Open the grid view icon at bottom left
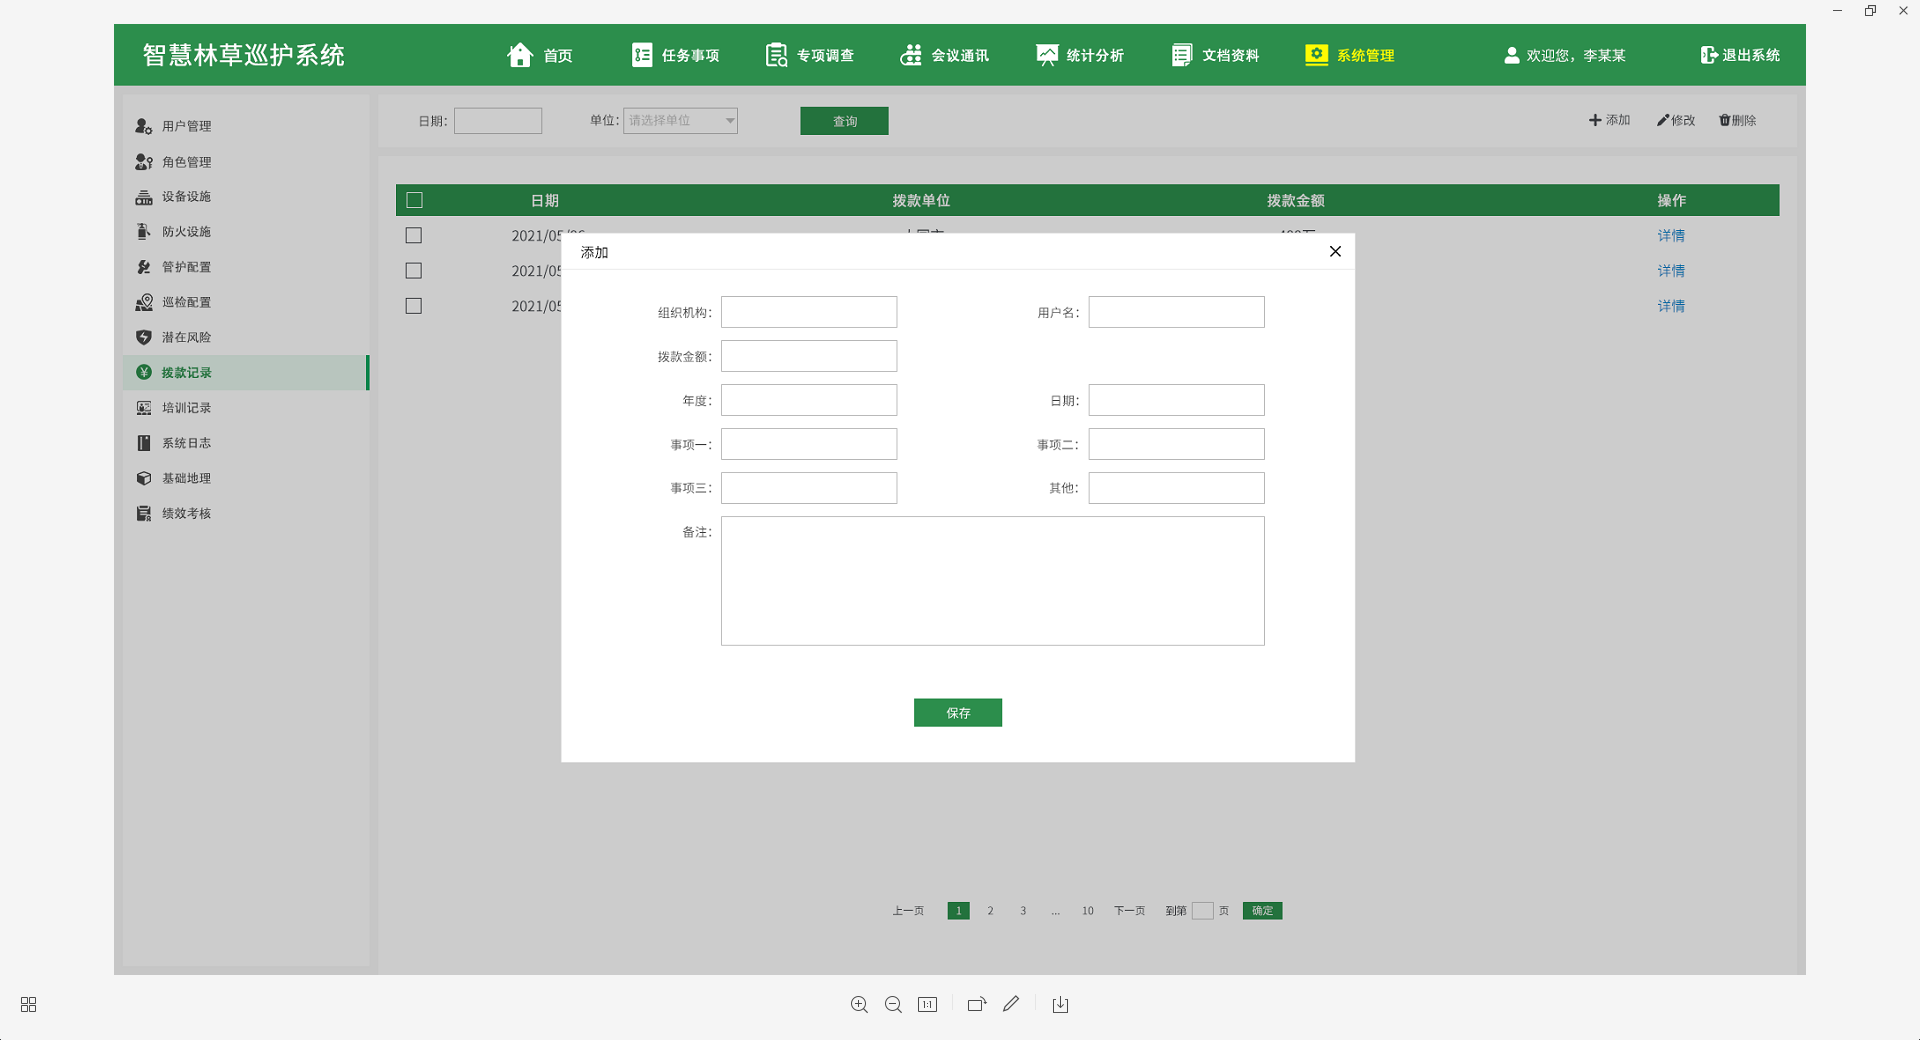The height and width of the screenshot is (1040, 1920). pos(28,1005)
